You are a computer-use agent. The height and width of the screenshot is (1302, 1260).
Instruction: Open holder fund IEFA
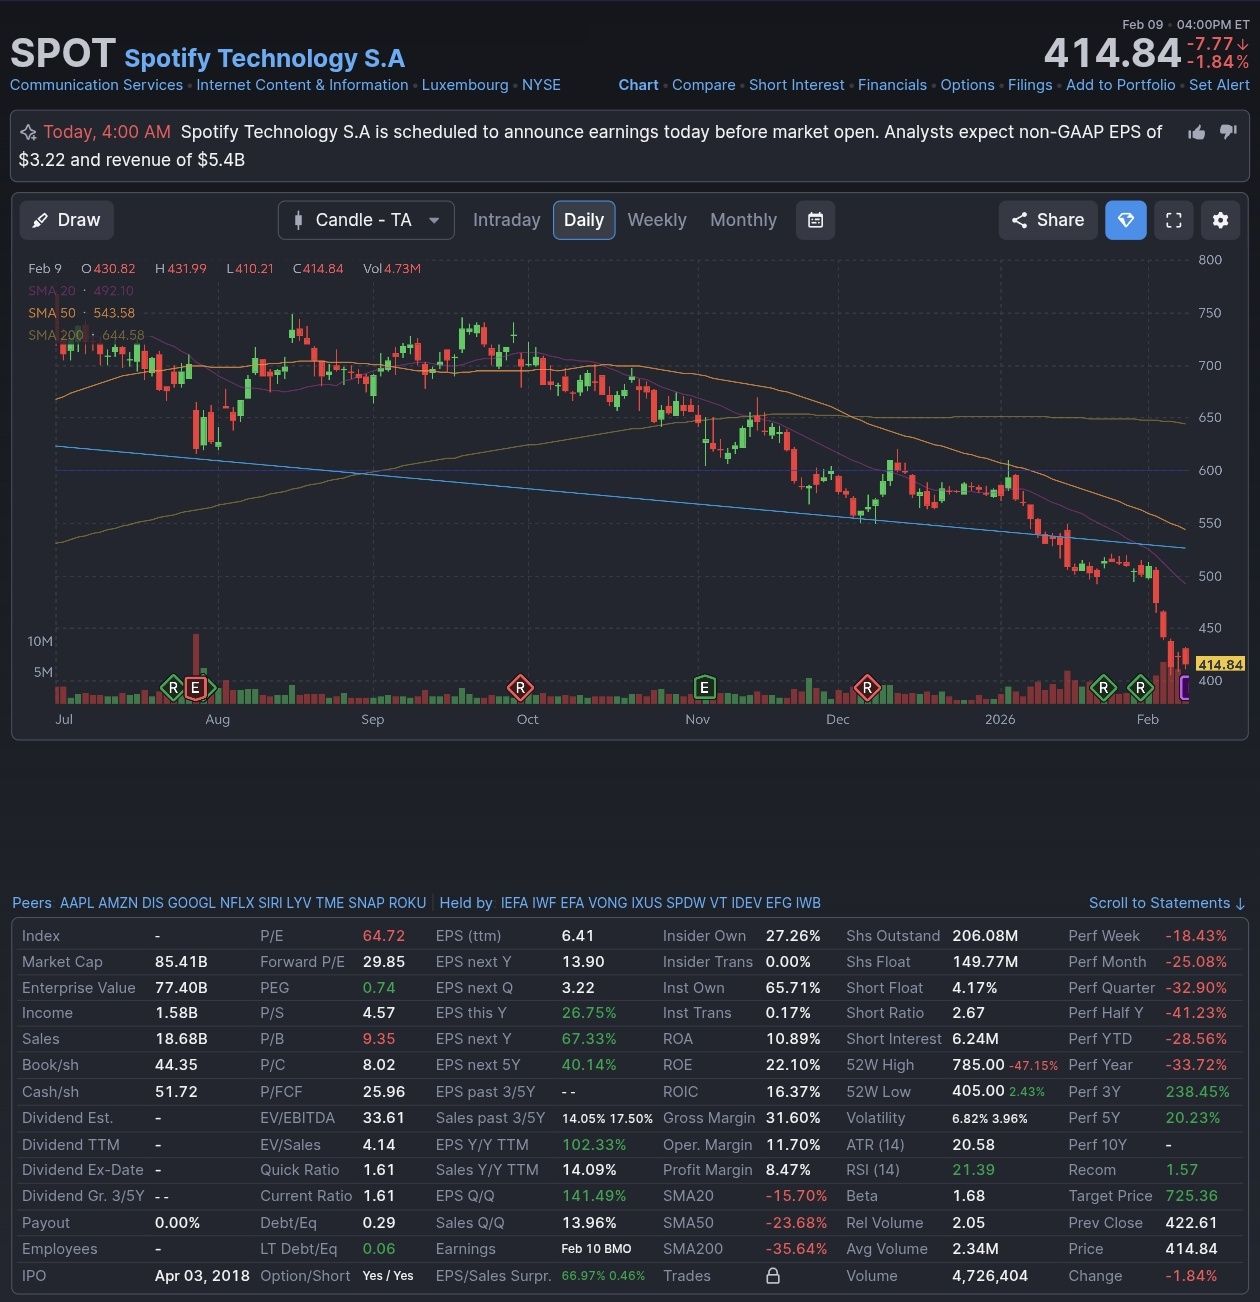click(x=514, y=903)
